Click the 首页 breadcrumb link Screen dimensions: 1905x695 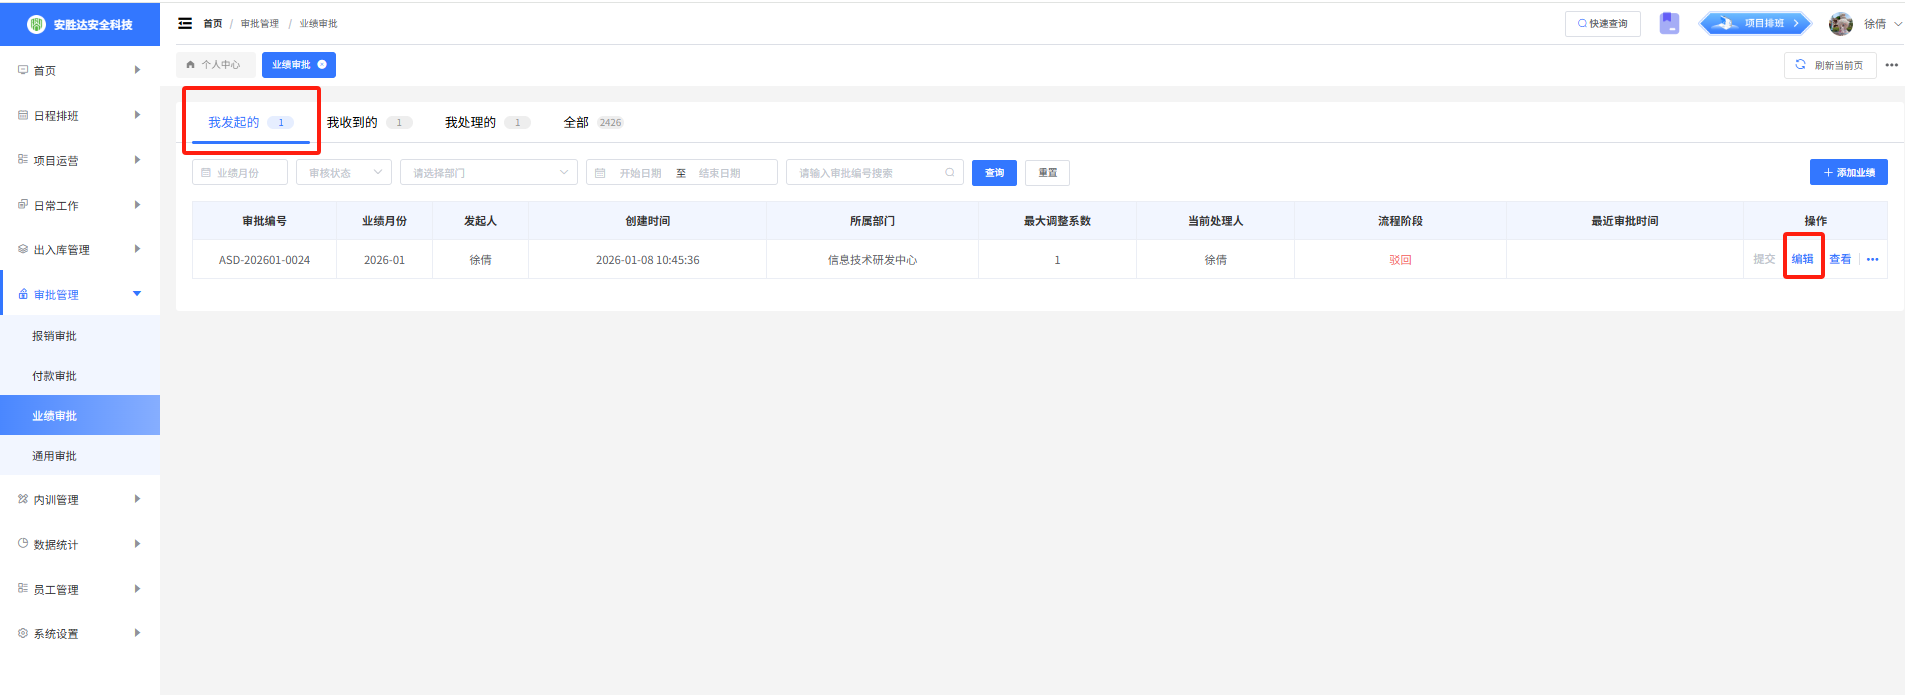coord(213,23)
